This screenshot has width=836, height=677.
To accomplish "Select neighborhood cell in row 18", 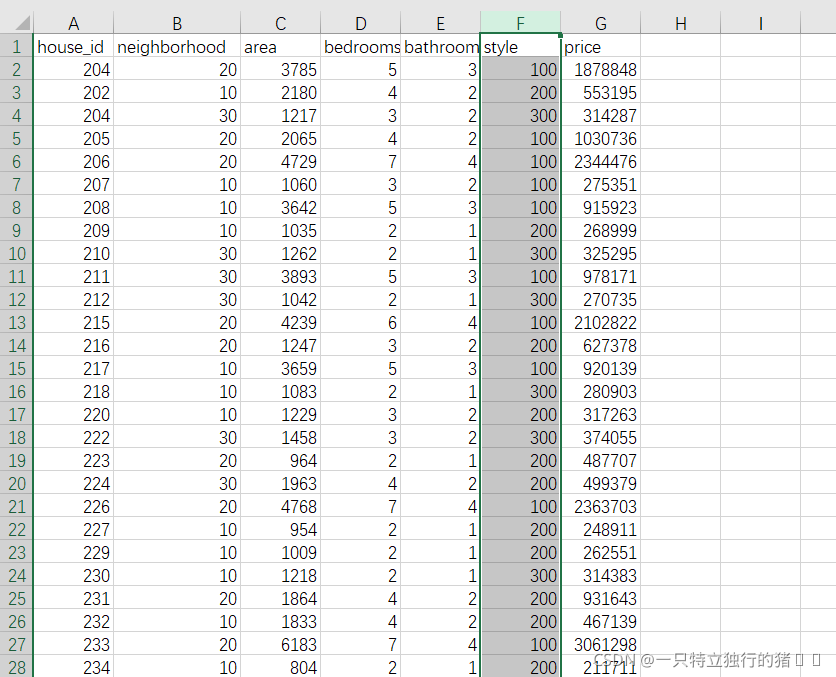I will click(x=177, y=437).
